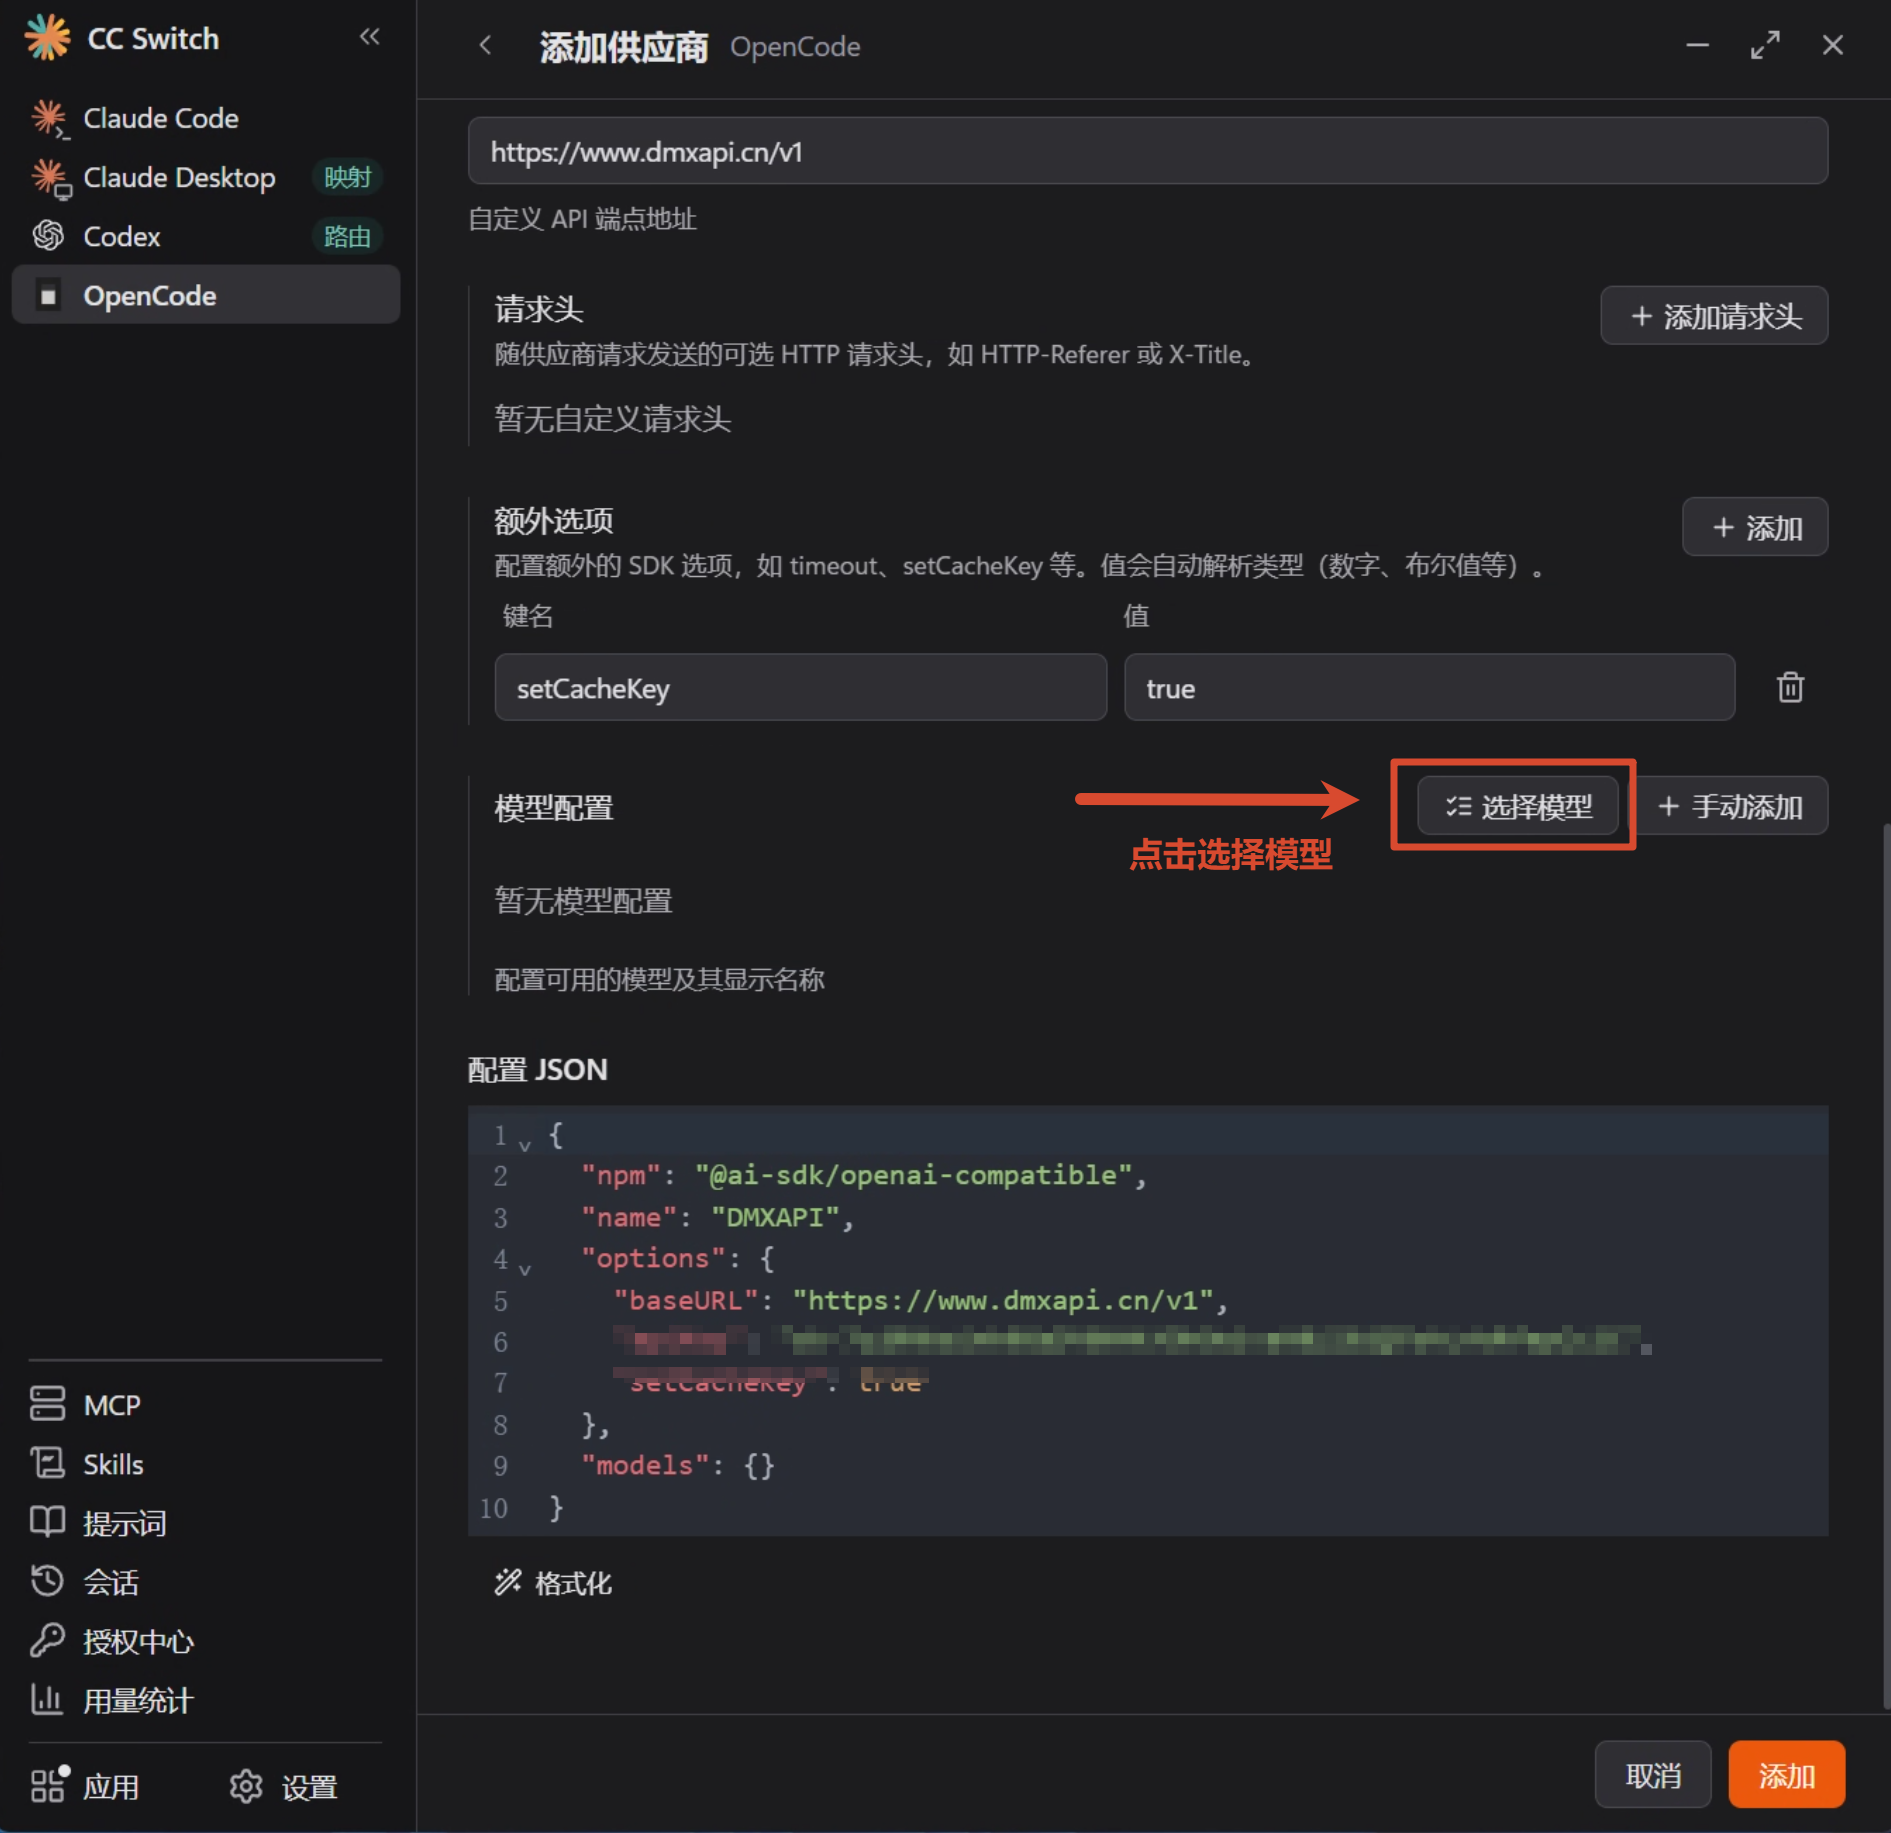Maximize the window with the expand icon
This screenshot has height=1833, width=1891.
[x=1765, y=45]
